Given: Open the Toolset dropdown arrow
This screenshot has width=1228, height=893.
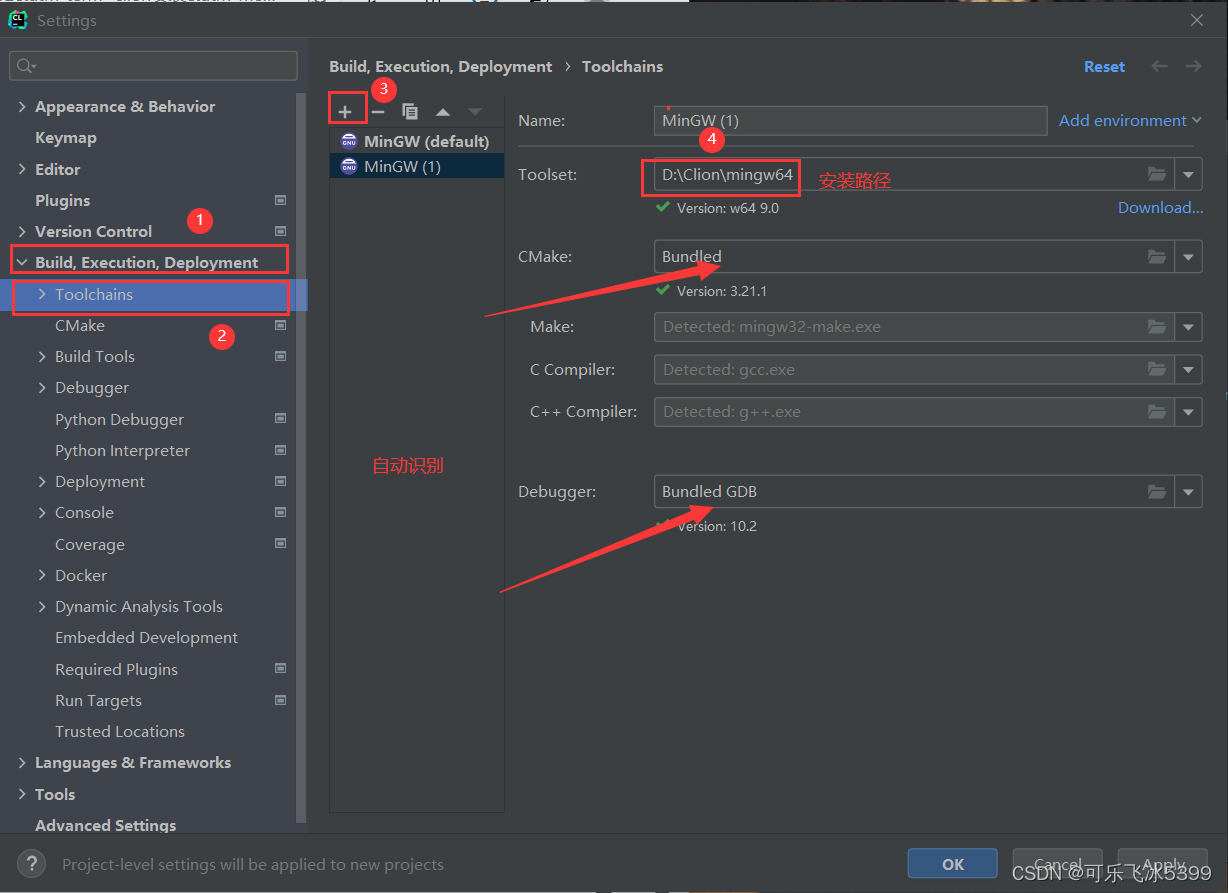Looking at the screenshot, I should pos(1189,174).
